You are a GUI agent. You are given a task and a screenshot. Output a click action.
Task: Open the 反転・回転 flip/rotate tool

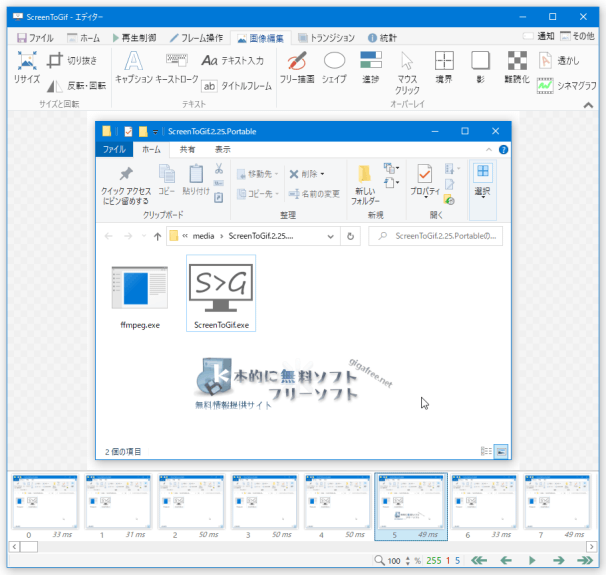tap(77, 86)
